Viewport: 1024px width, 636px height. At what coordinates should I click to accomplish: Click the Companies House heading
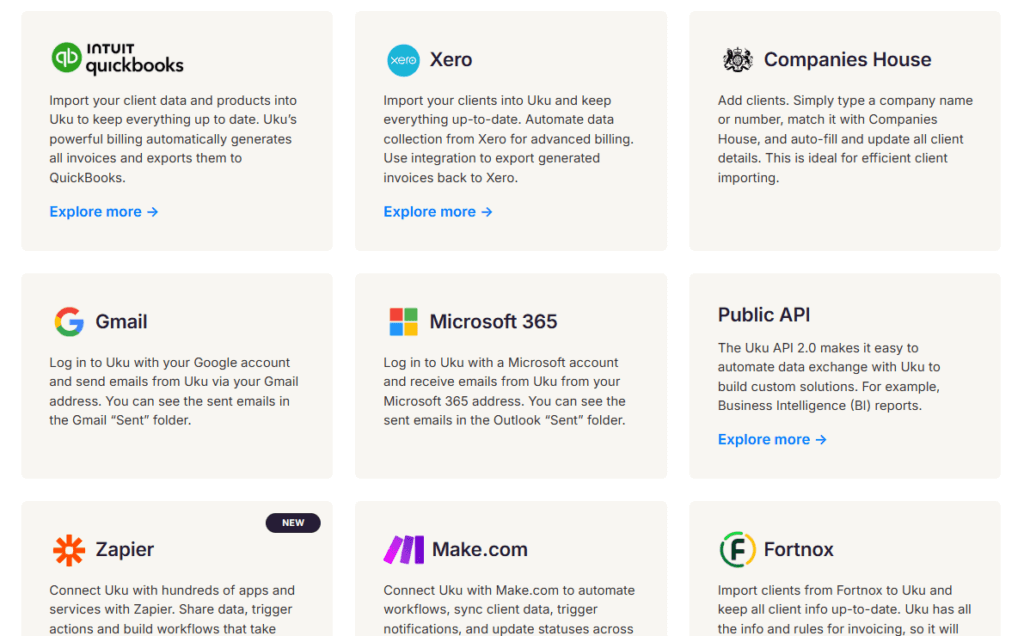(x=847, y=60)
